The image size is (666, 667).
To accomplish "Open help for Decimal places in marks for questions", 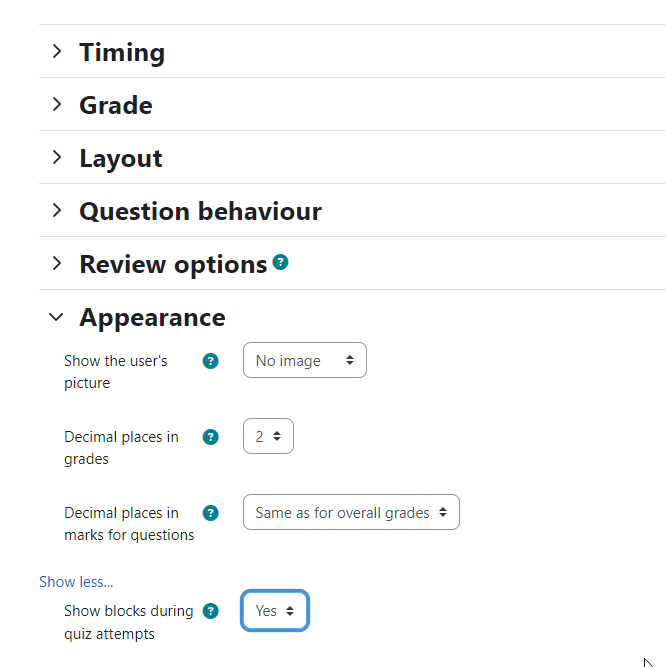I will point(211,513).
